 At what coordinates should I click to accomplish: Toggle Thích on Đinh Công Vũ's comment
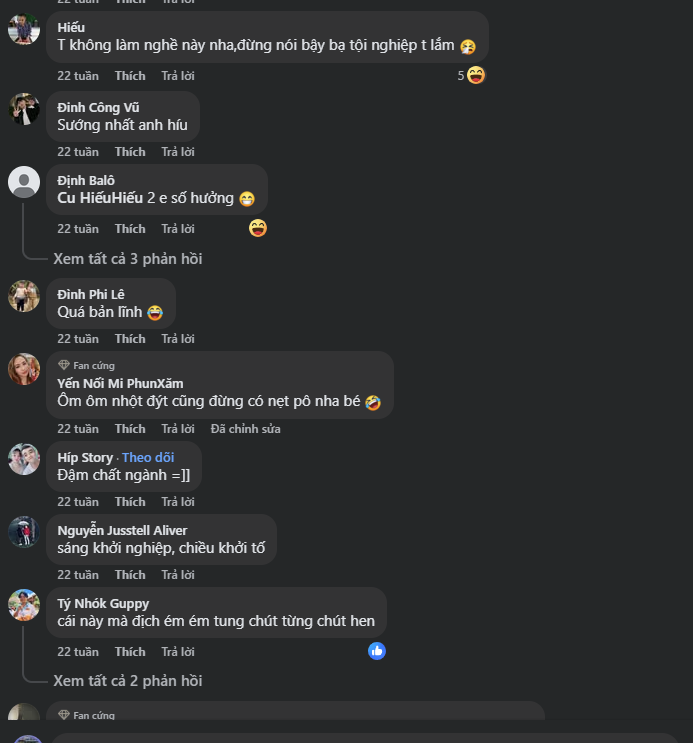[x=130, y=152]
